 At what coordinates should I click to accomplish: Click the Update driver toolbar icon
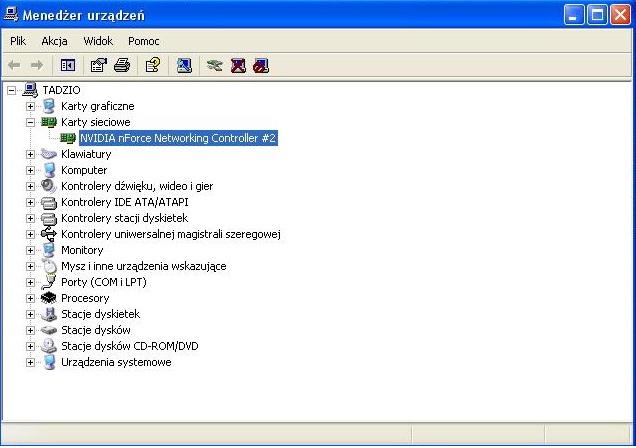click(215, 65)
